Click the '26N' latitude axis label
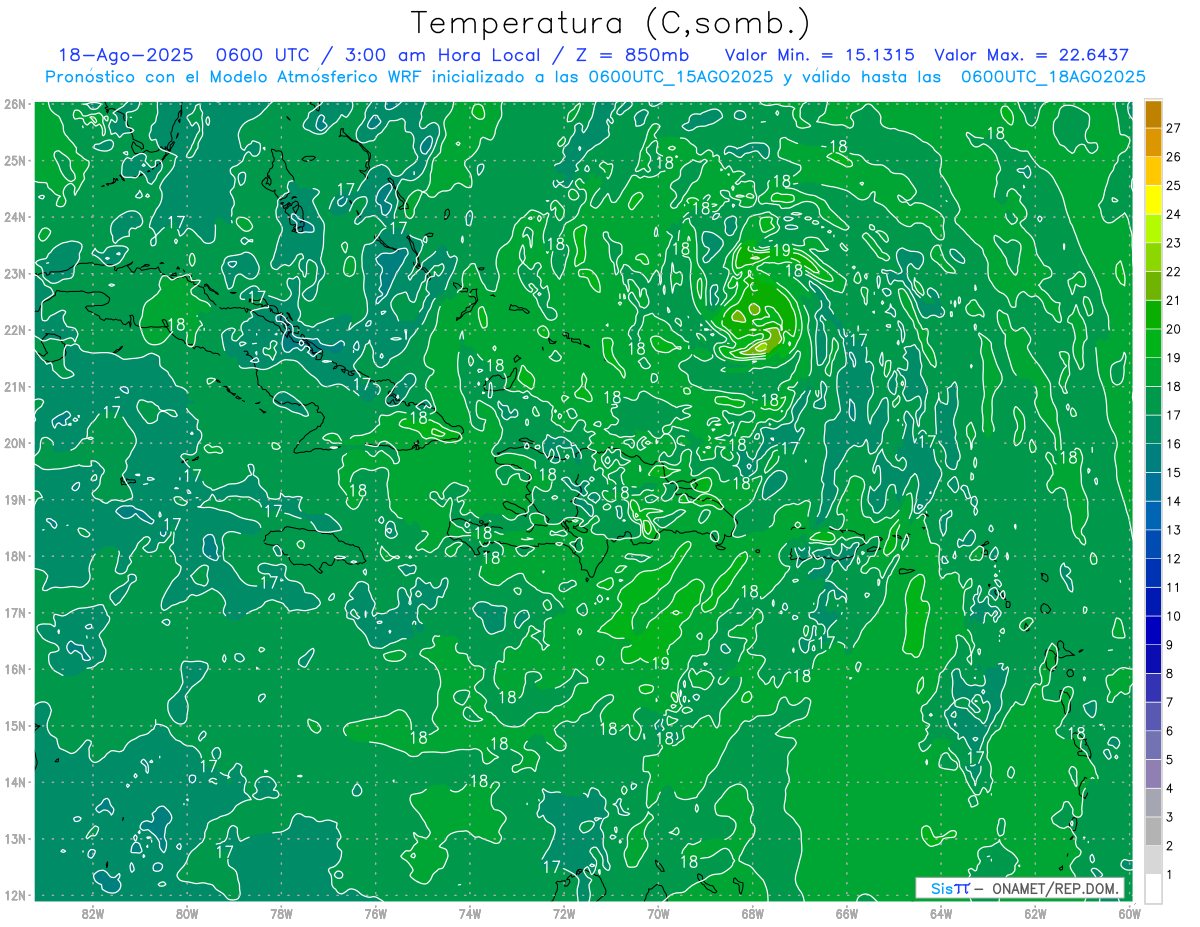The width and height of the screenshot is (1200, 927). click(x=15, y=104)
